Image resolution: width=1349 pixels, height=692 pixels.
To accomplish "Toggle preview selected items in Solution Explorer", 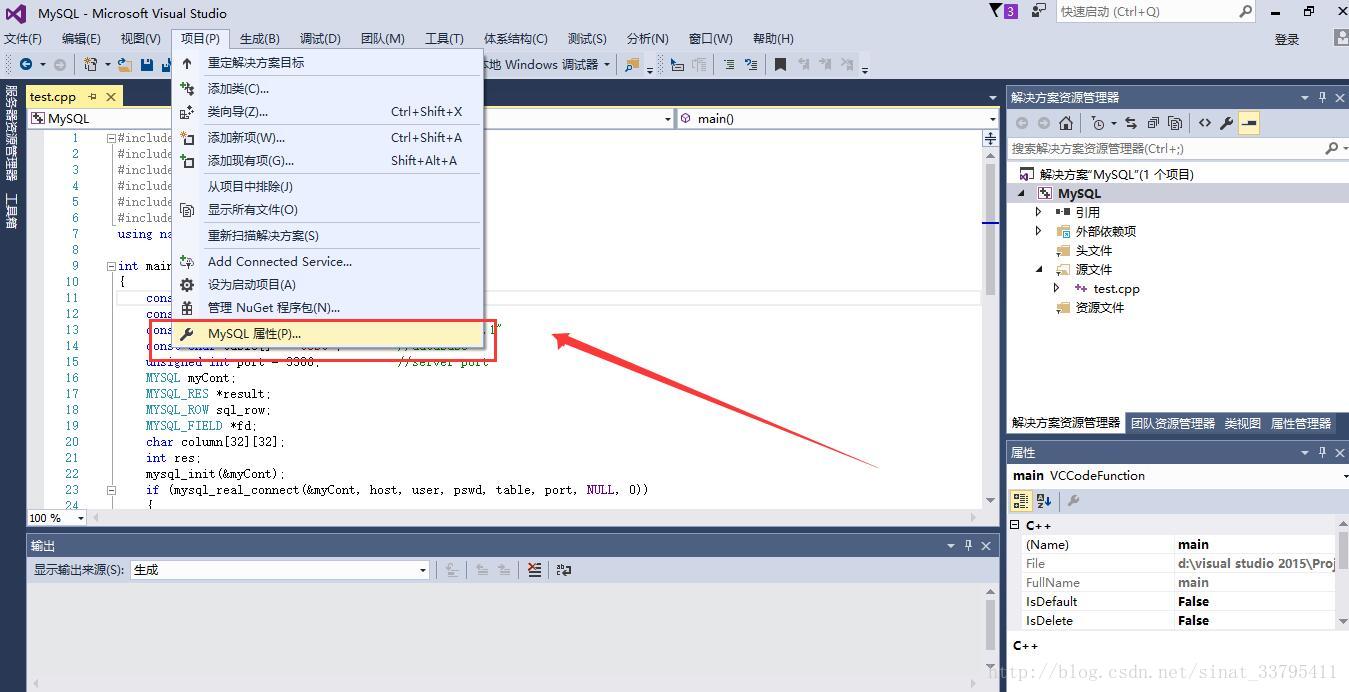I will (1249, 123).
